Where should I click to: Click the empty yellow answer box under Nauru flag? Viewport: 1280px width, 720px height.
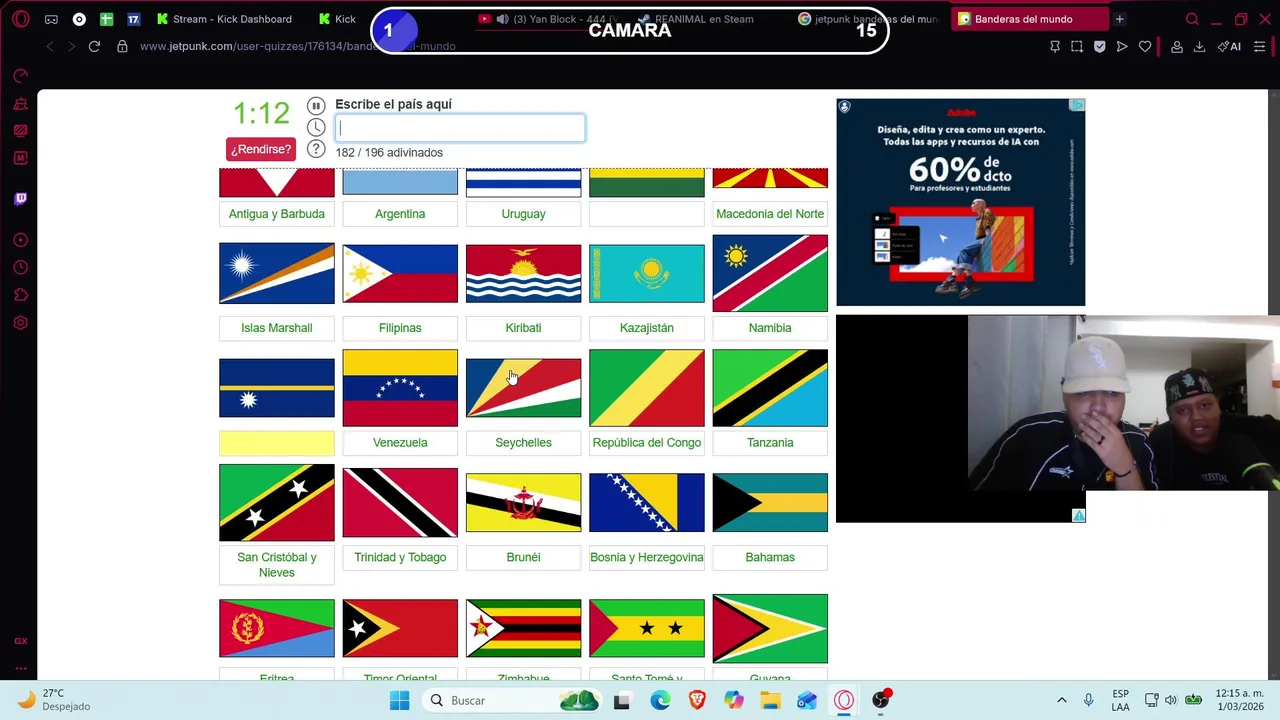[x=277, y=442]
